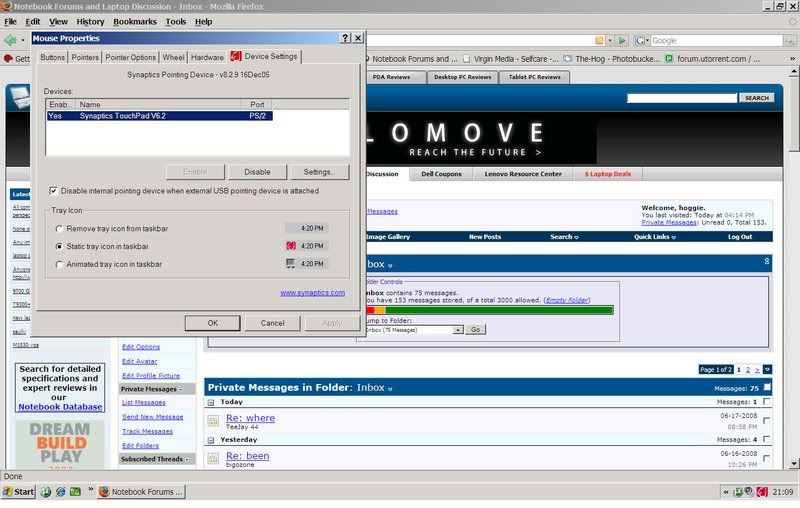
Task: Open the History menu
Action: pos(90,22)
